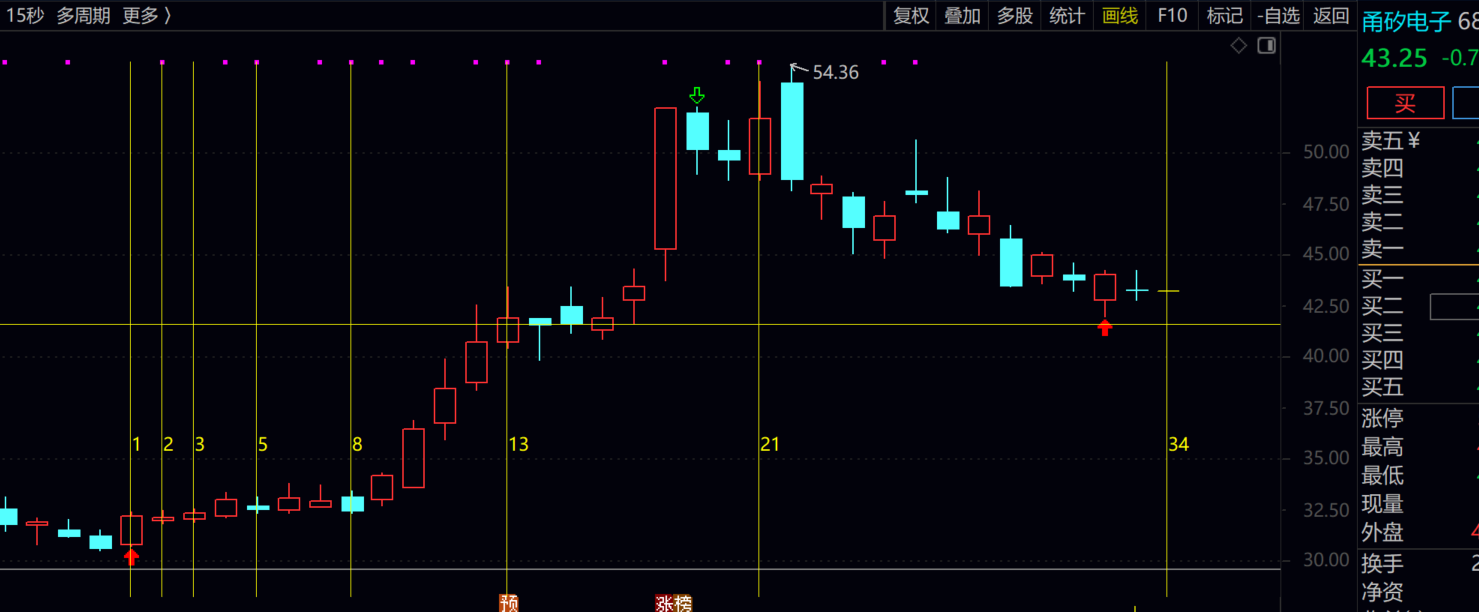Remove stock via -自选 button

(x=1278, y=15)
